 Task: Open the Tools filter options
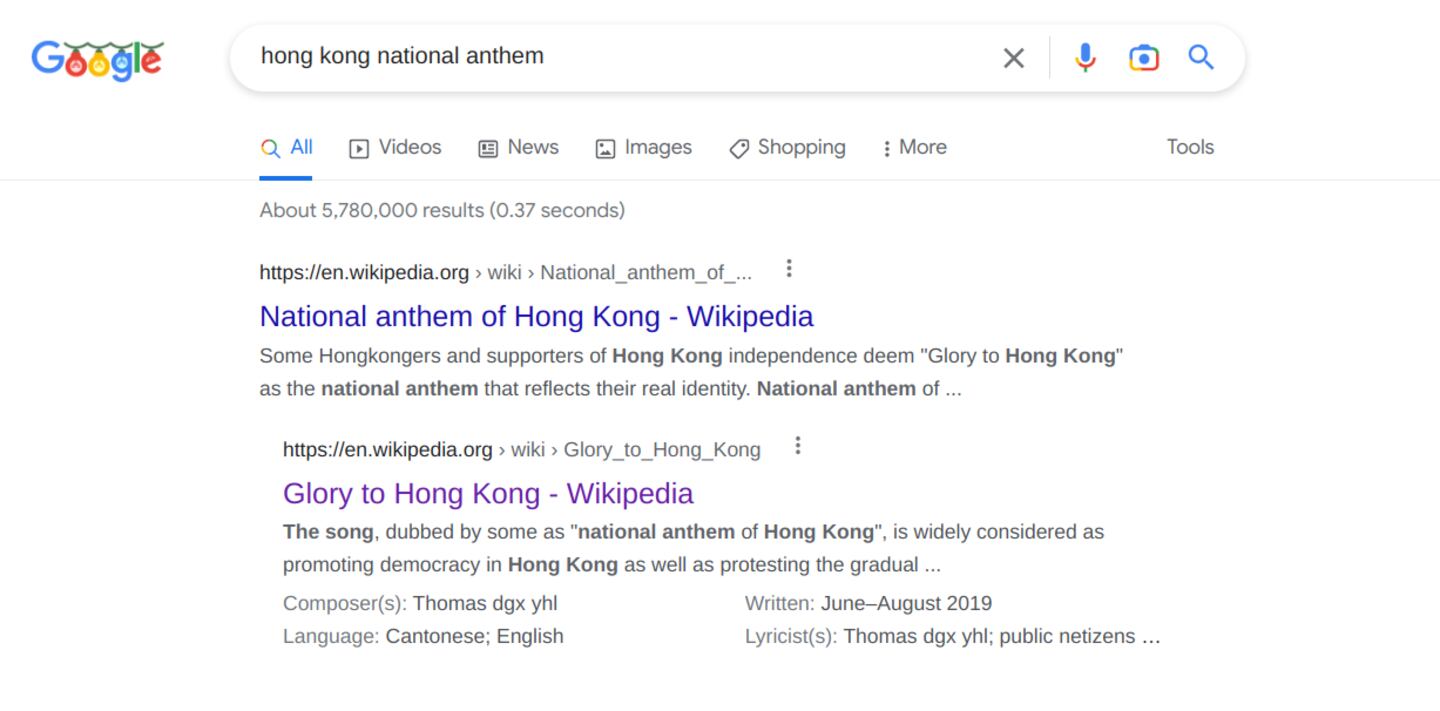1190,147
